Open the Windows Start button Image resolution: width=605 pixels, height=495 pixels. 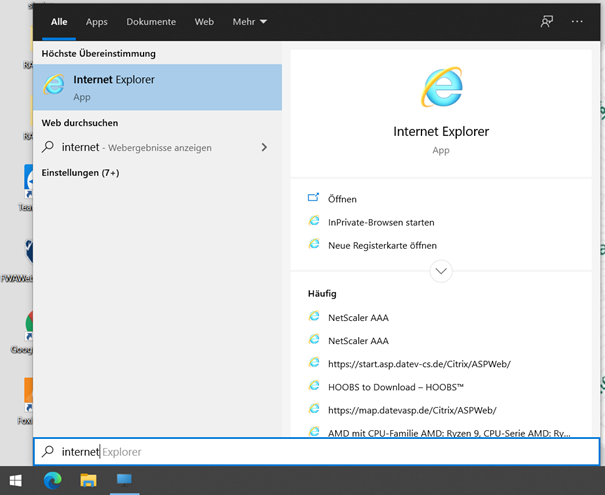pos(16,480)
